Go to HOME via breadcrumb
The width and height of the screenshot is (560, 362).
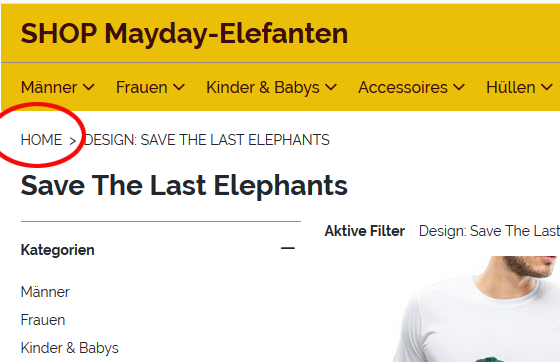coord(41,140)
